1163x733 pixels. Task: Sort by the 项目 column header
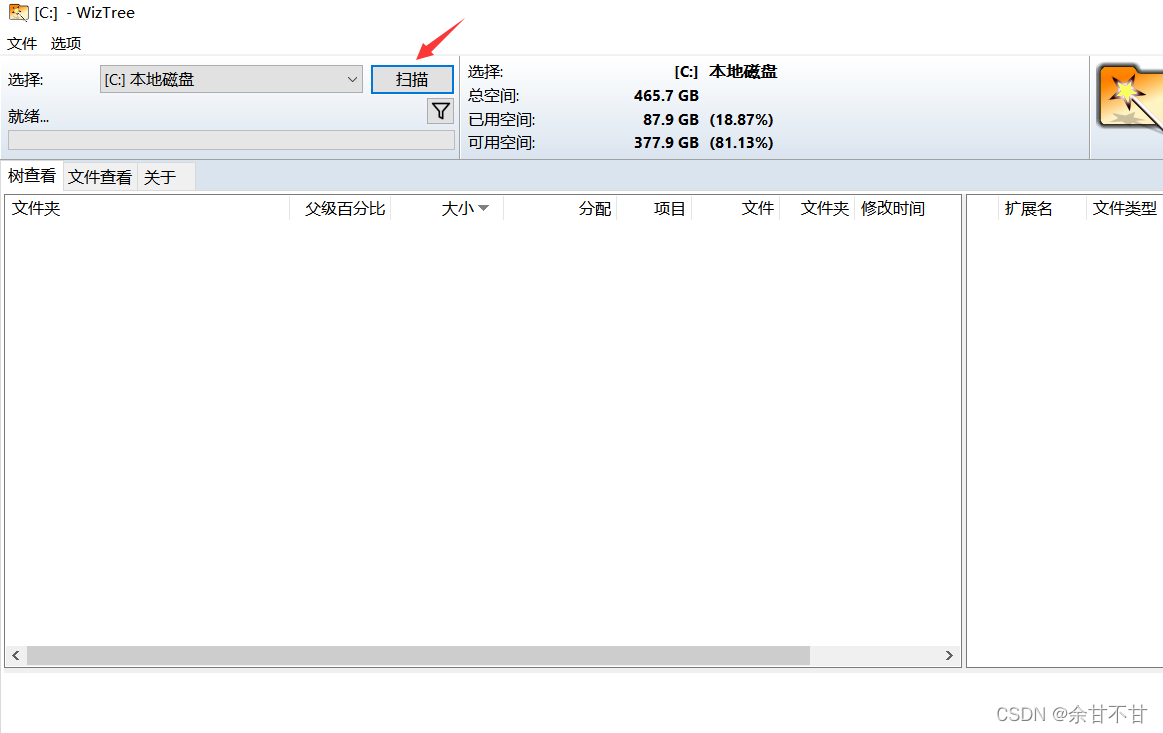[654, 208]
